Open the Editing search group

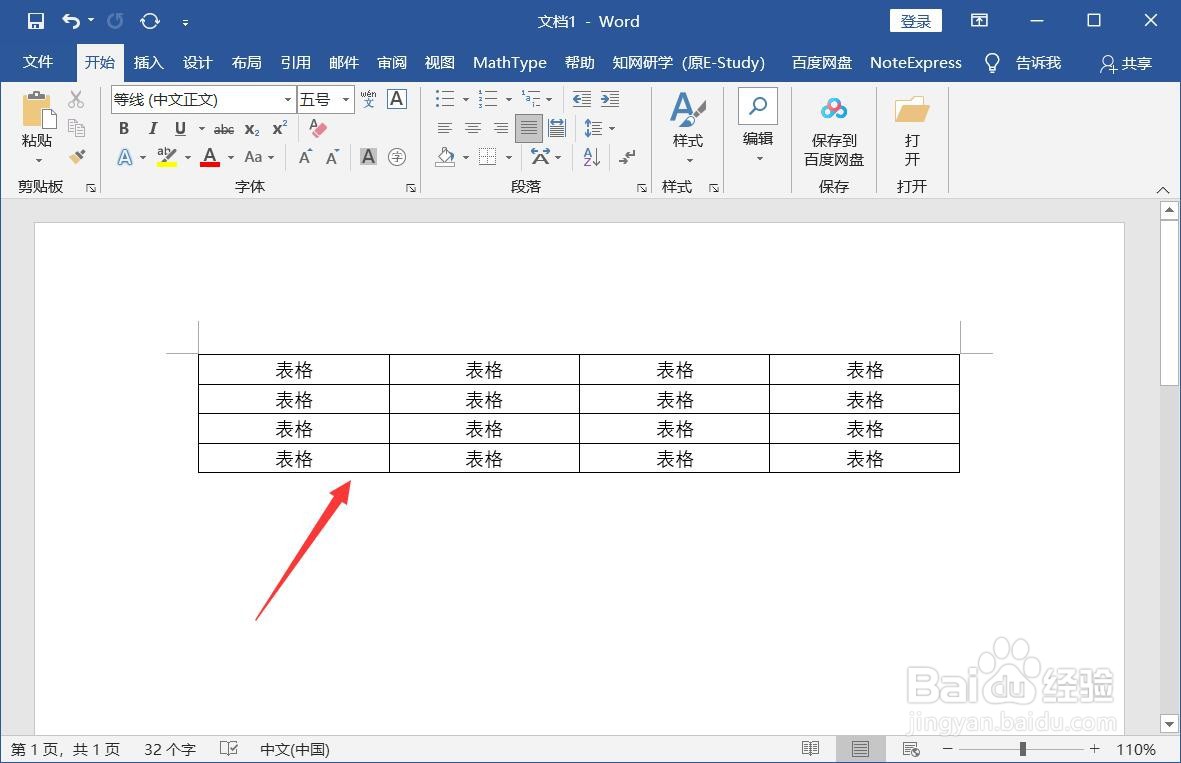tap(758, 125)
